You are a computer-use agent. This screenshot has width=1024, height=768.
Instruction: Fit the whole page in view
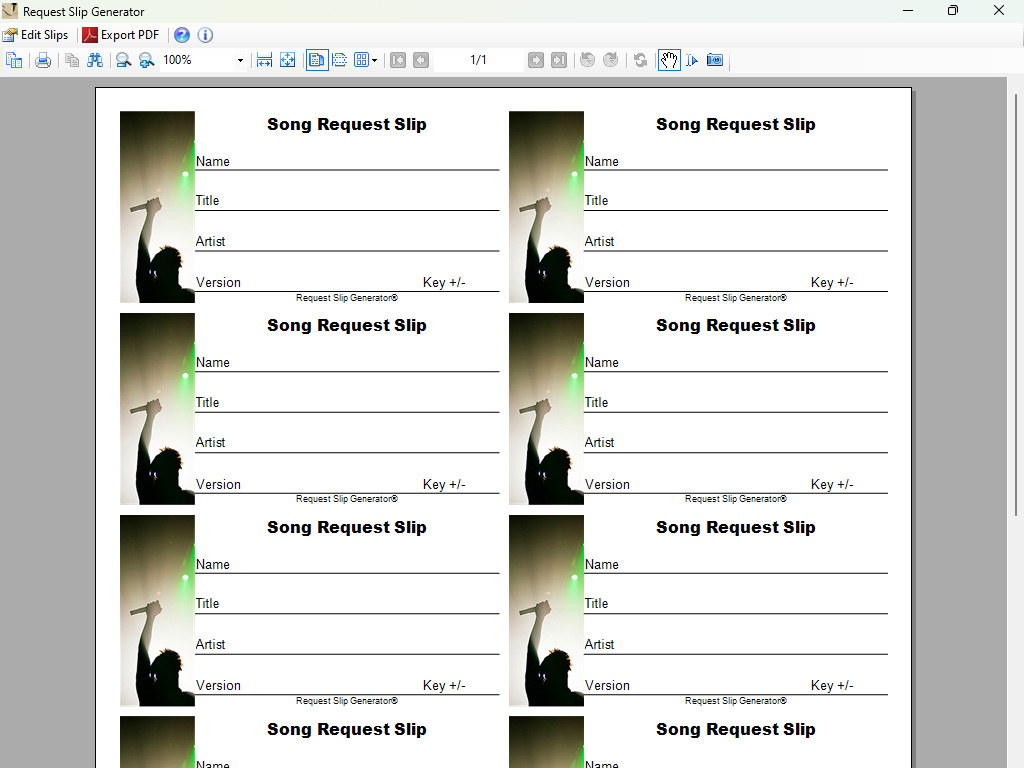coord(288,60)
